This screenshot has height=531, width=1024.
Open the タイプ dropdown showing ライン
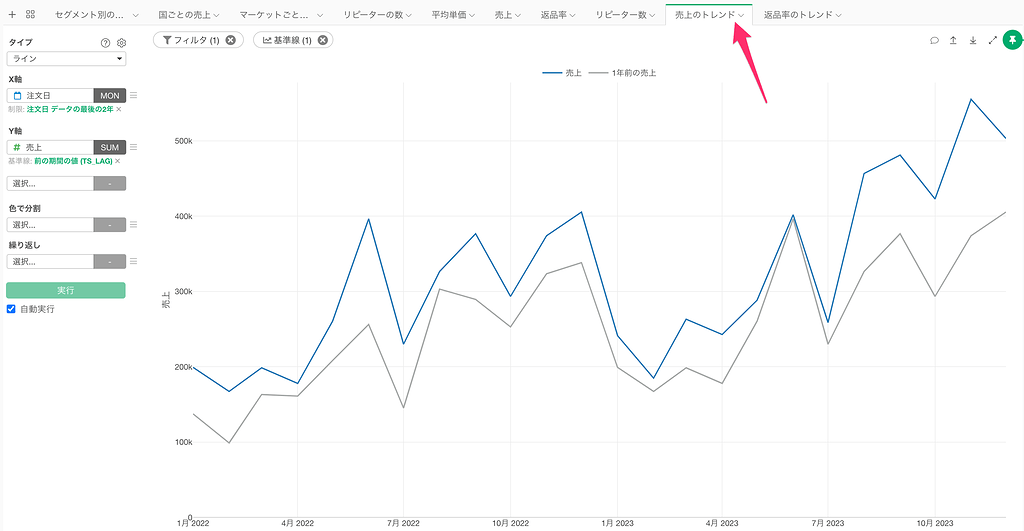pyautogui.click(x=66, y=59)
